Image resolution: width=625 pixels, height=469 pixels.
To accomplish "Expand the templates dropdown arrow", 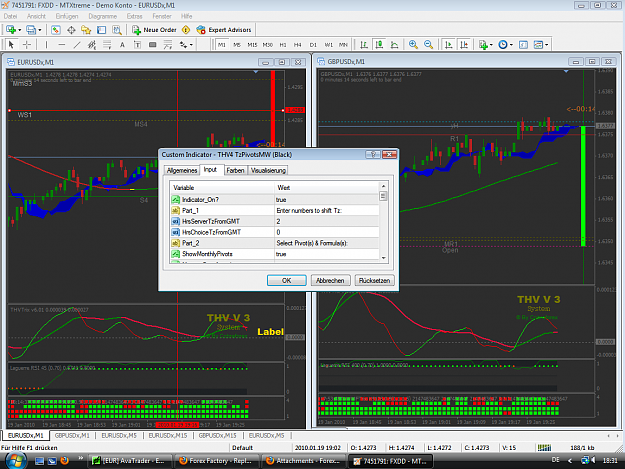I will 546,45.
